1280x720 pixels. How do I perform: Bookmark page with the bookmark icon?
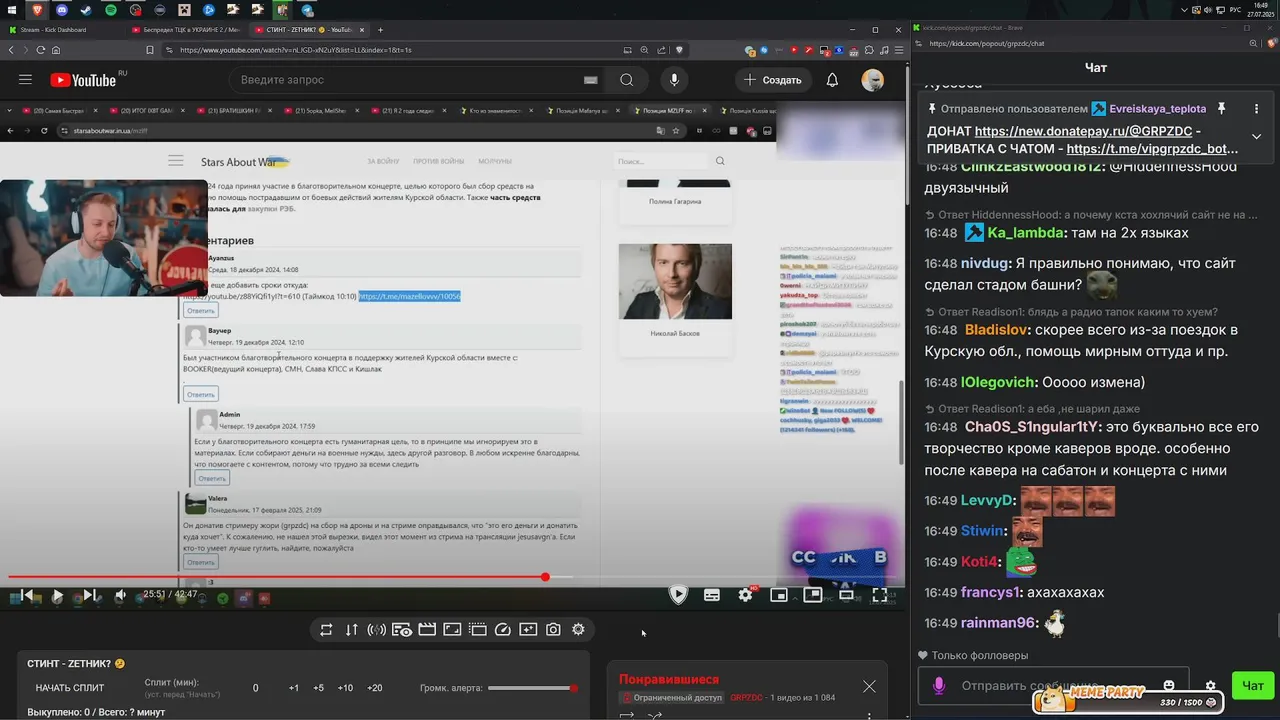pyautogui.click(x=150, y=50)
